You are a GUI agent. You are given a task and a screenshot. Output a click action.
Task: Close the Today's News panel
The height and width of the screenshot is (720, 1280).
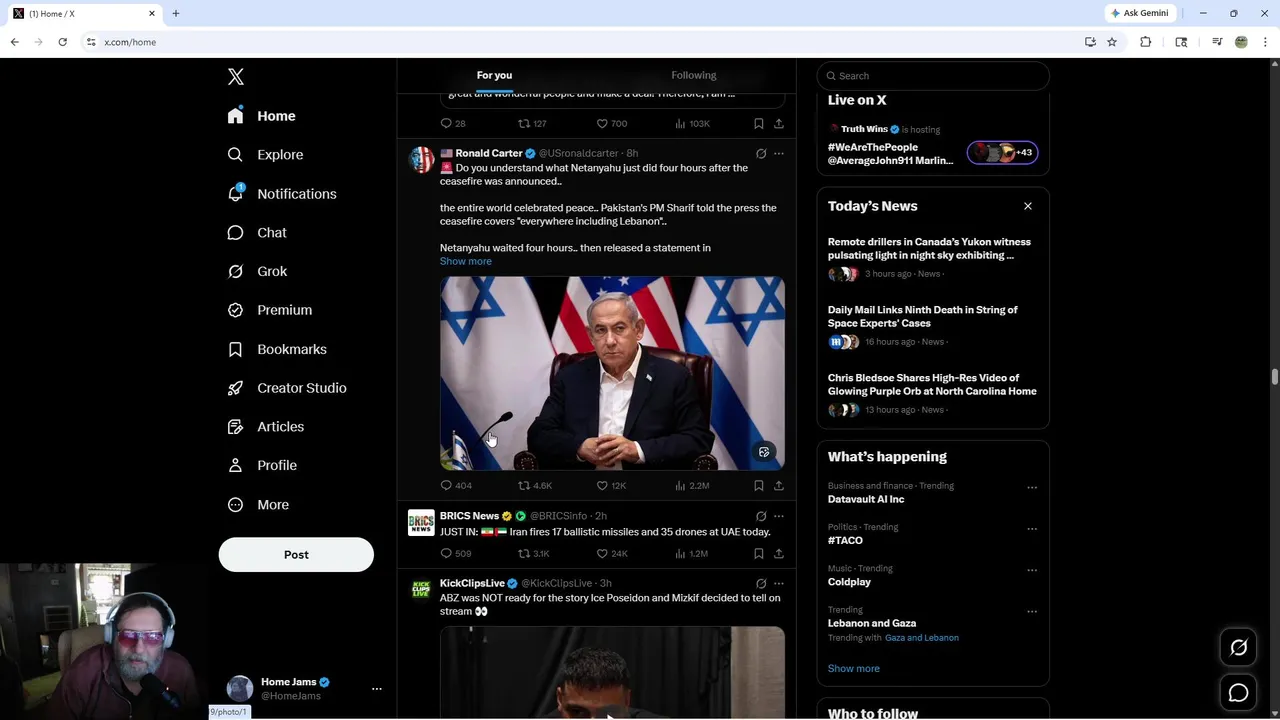1028,206
